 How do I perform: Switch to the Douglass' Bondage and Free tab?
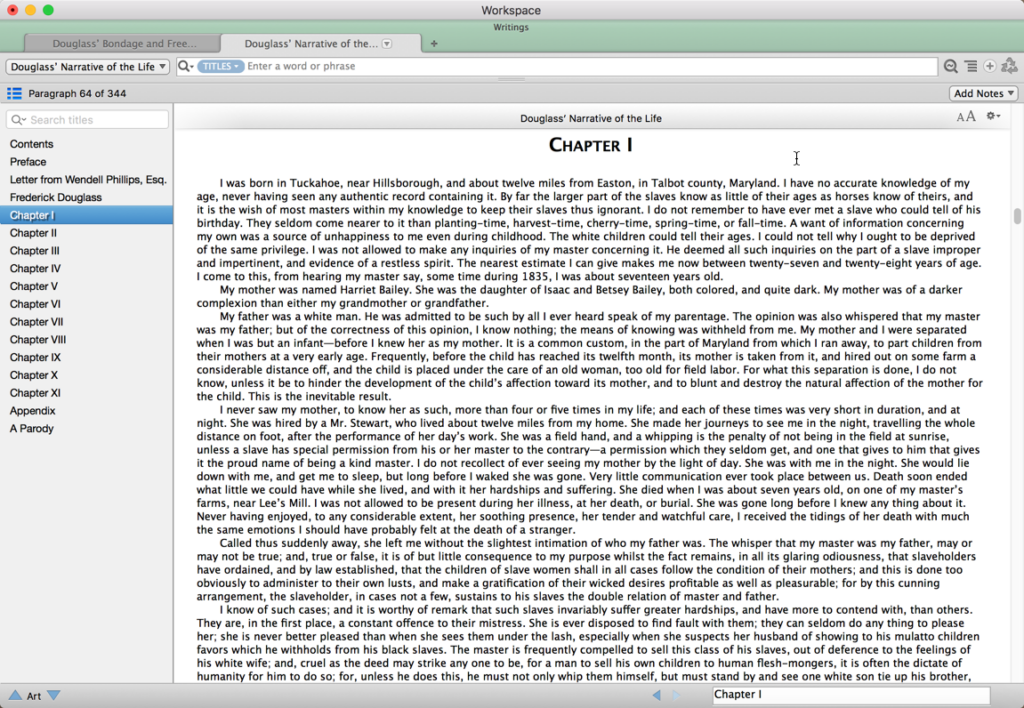[122, 43]
